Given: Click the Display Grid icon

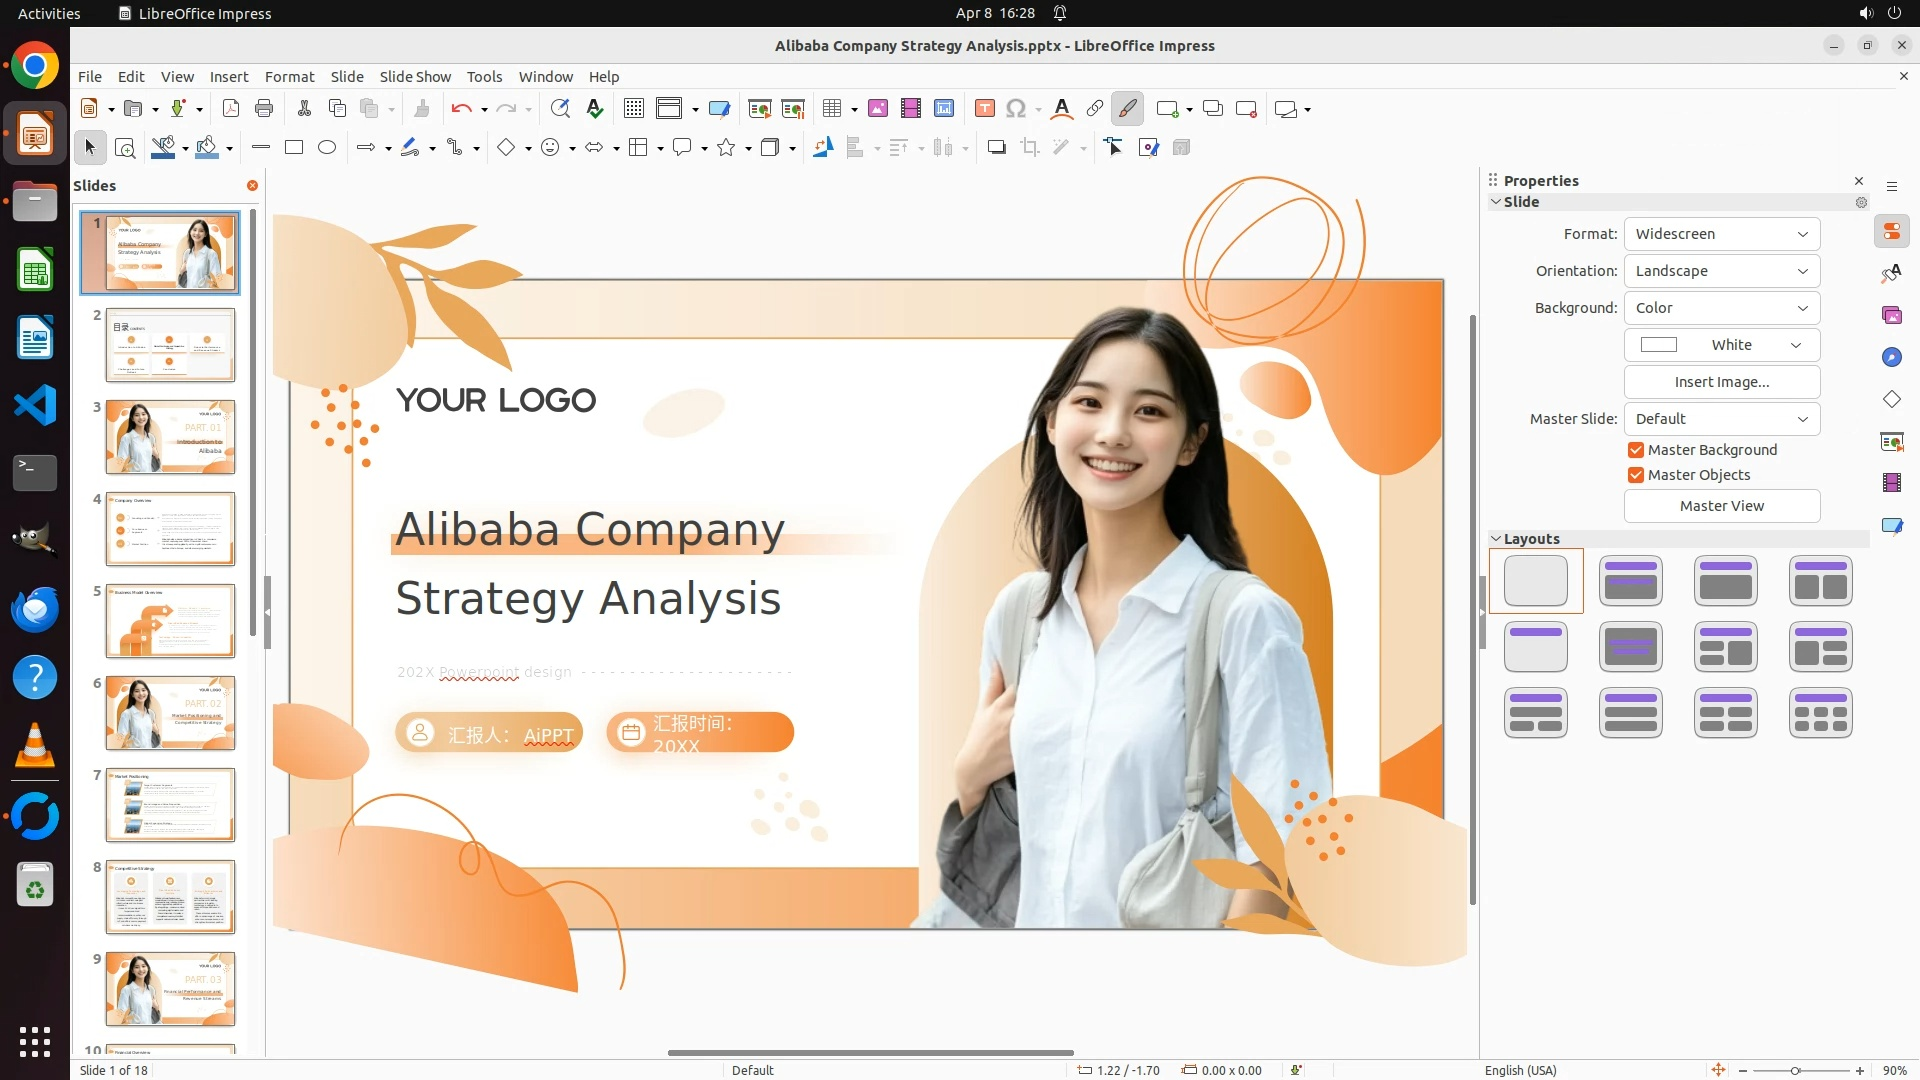Looking at the screenshot, I should [x=633, y=109].
